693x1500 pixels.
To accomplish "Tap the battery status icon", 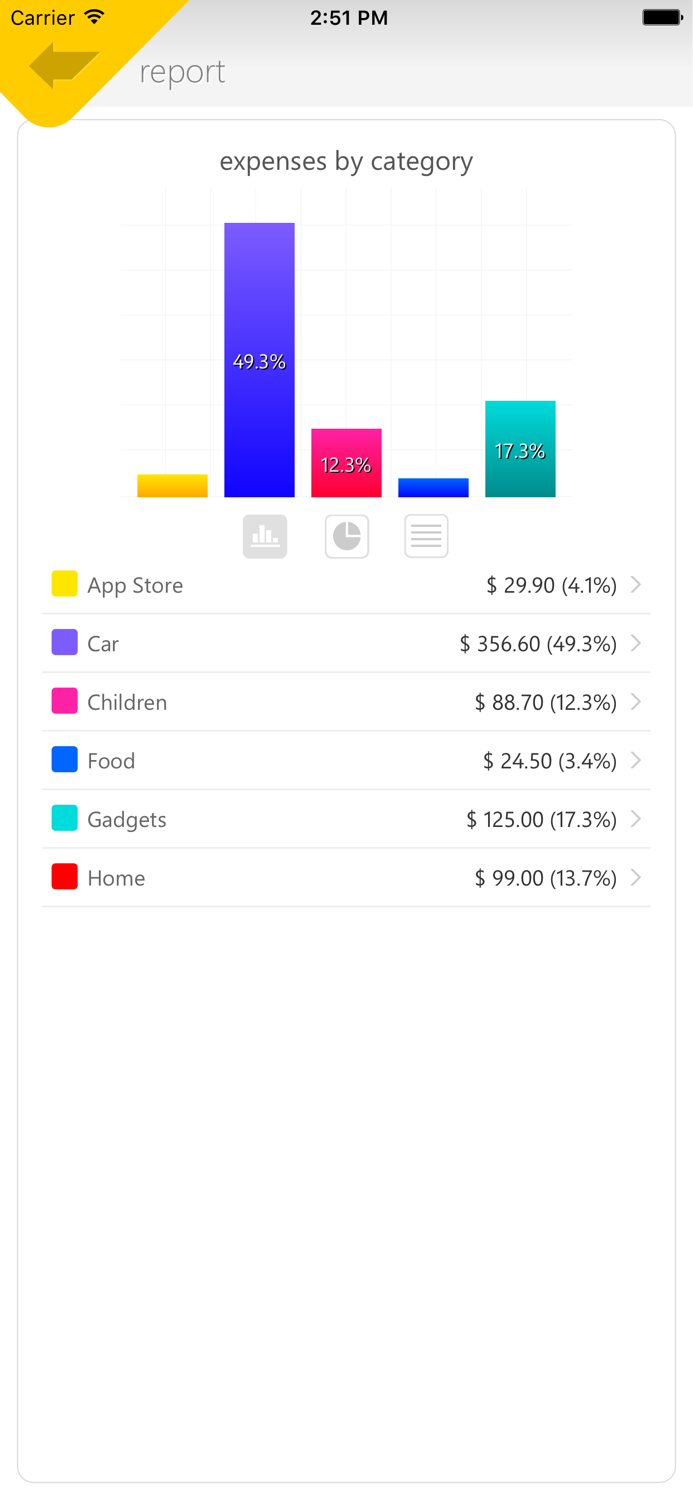I will coord(658,16).
